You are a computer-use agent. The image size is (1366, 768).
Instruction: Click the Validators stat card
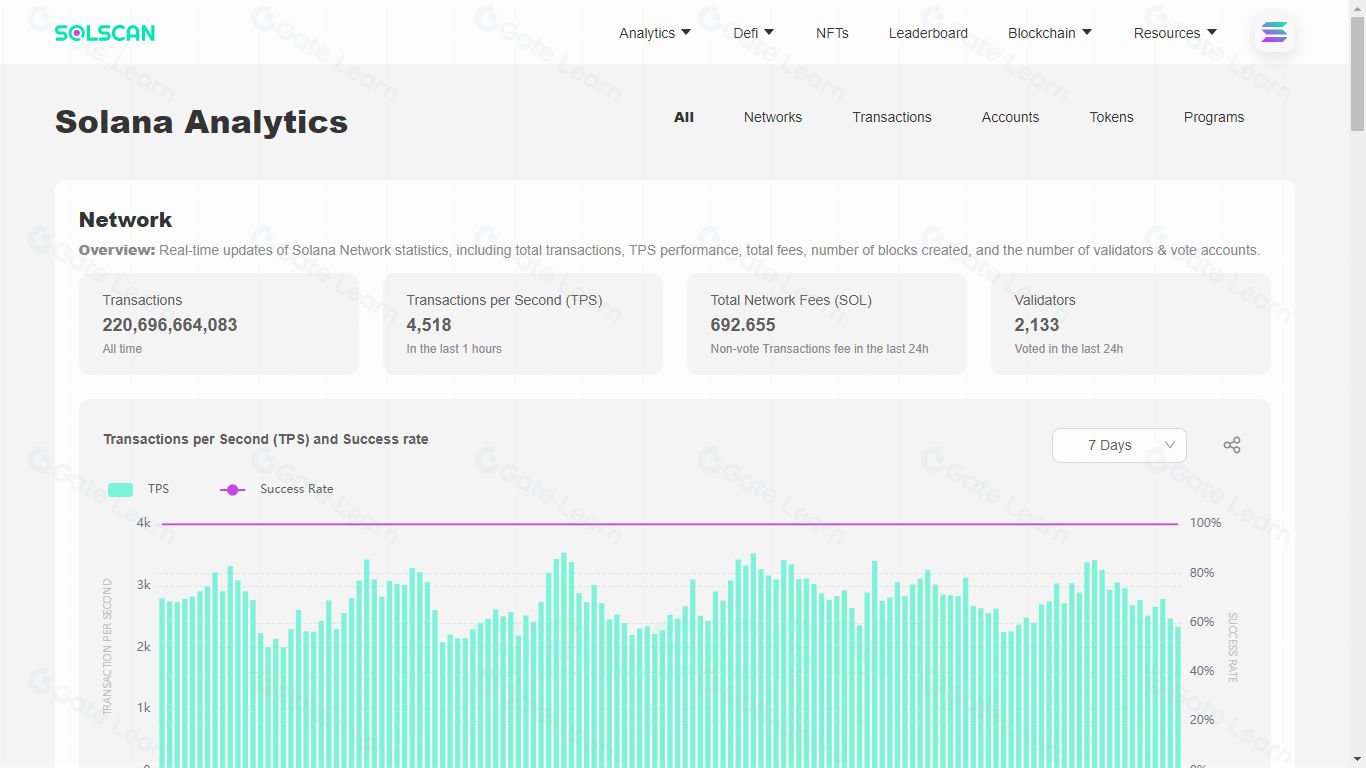1130,324
